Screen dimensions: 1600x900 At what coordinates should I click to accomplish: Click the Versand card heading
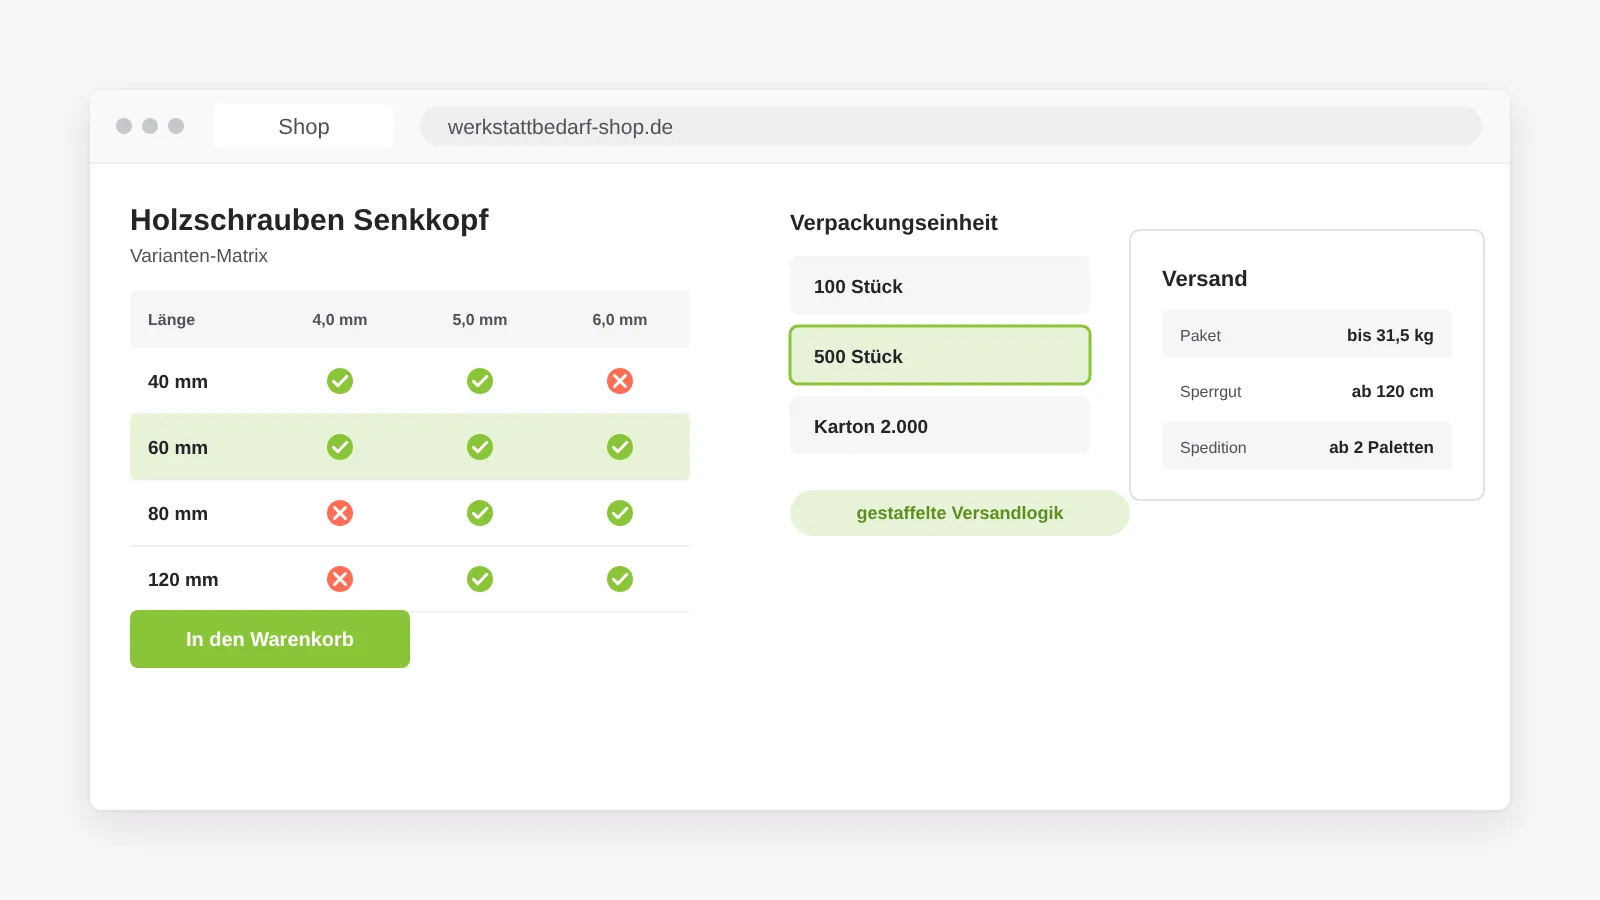click(x=1204, y=279)
